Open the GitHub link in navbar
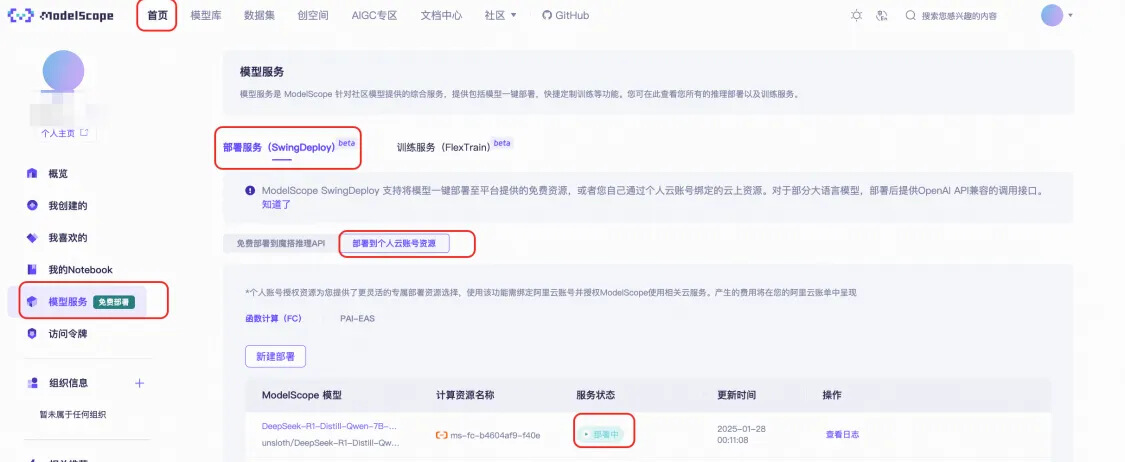 (x=565, y=15)
